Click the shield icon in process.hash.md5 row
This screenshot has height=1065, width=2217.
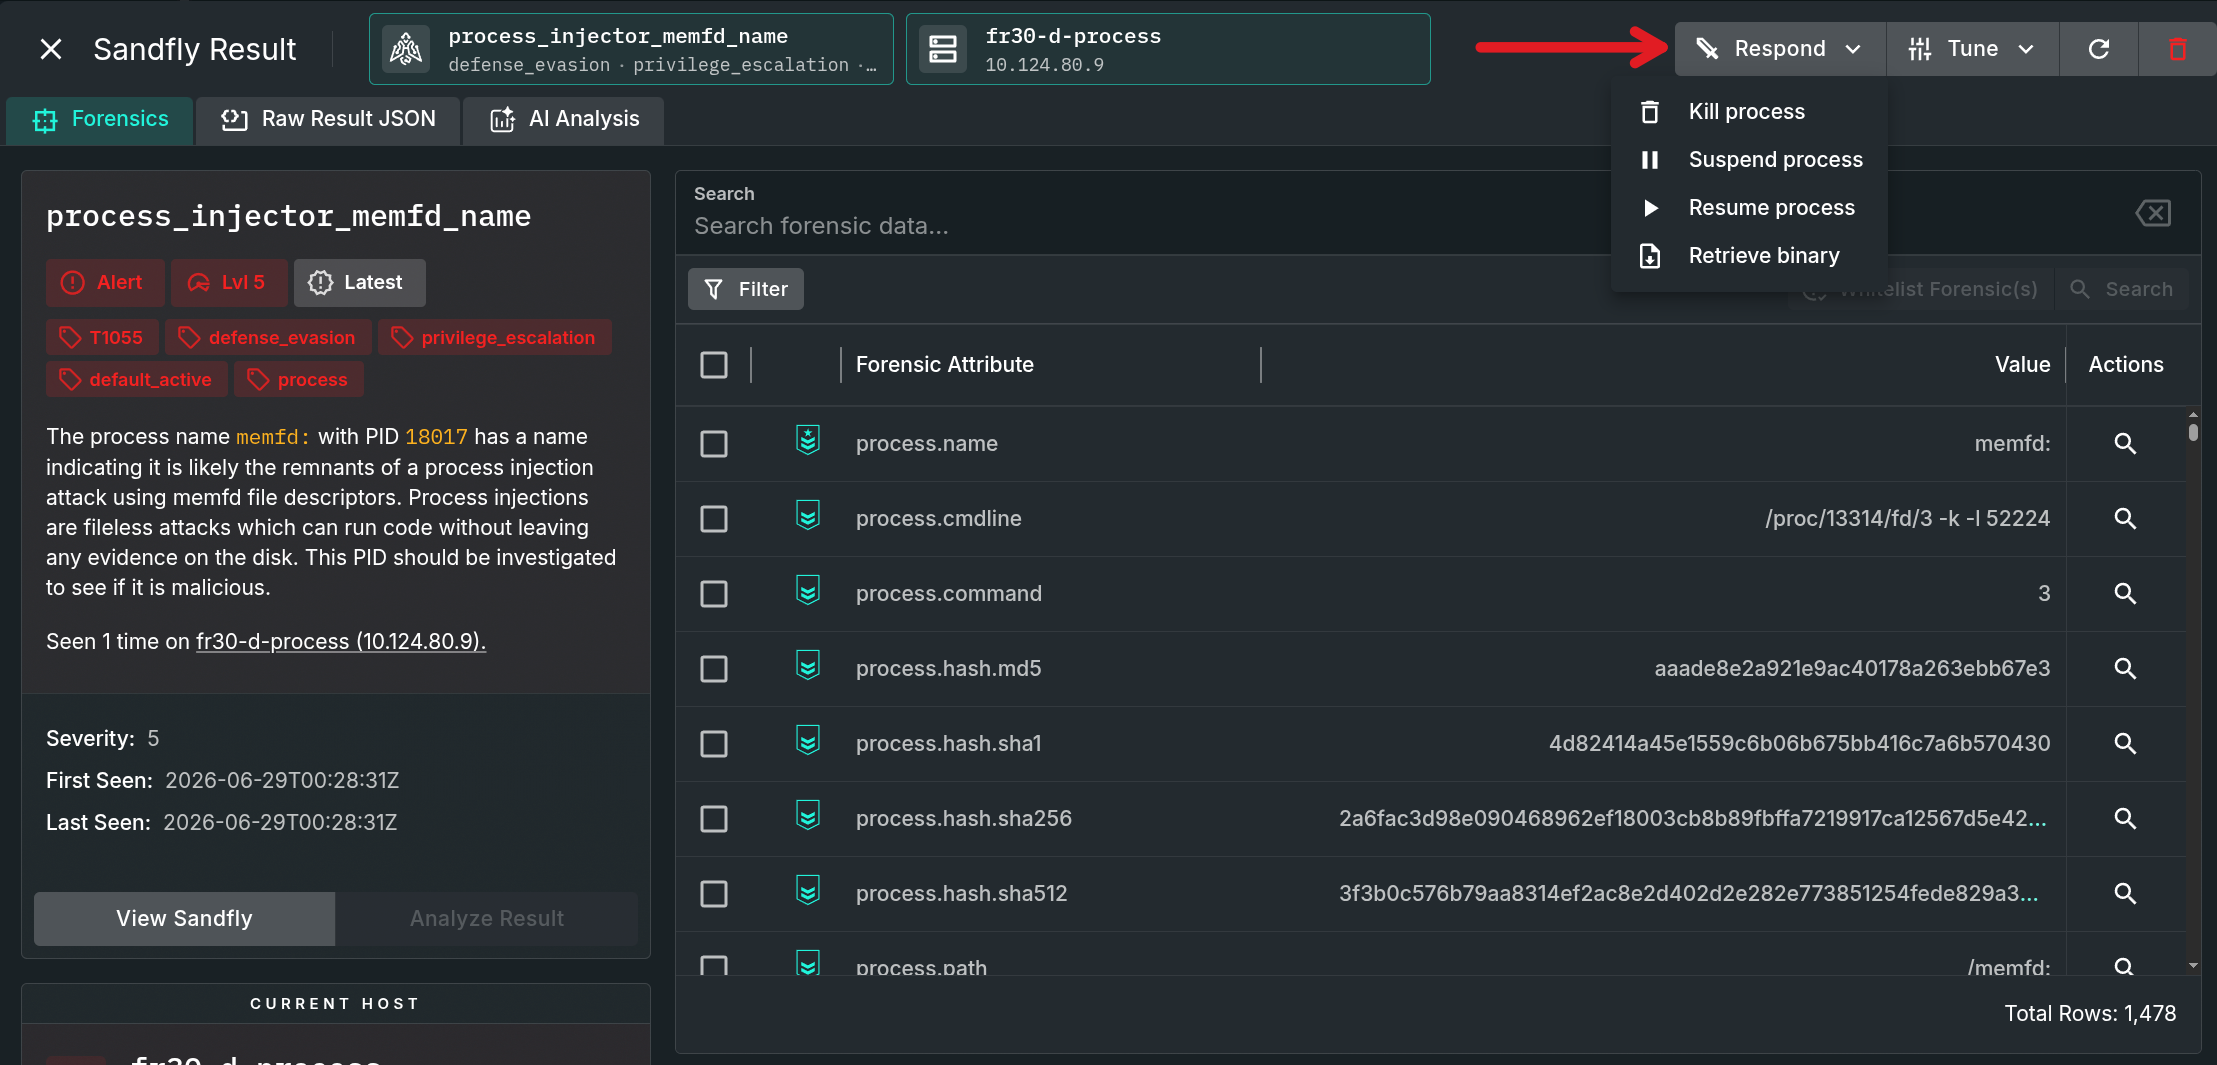808,665
